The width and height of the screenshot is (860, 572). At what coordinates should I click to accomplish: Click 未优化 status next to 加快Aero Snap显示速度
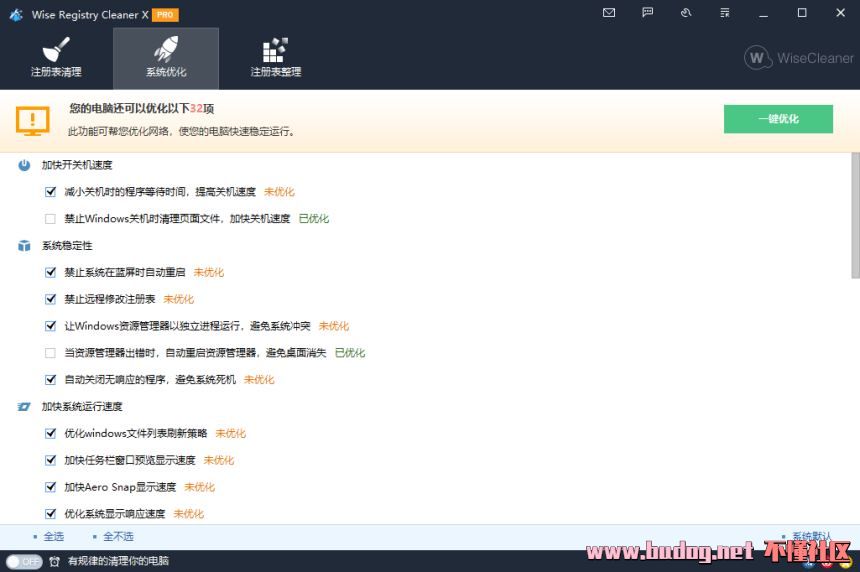[x=200, y=487]
